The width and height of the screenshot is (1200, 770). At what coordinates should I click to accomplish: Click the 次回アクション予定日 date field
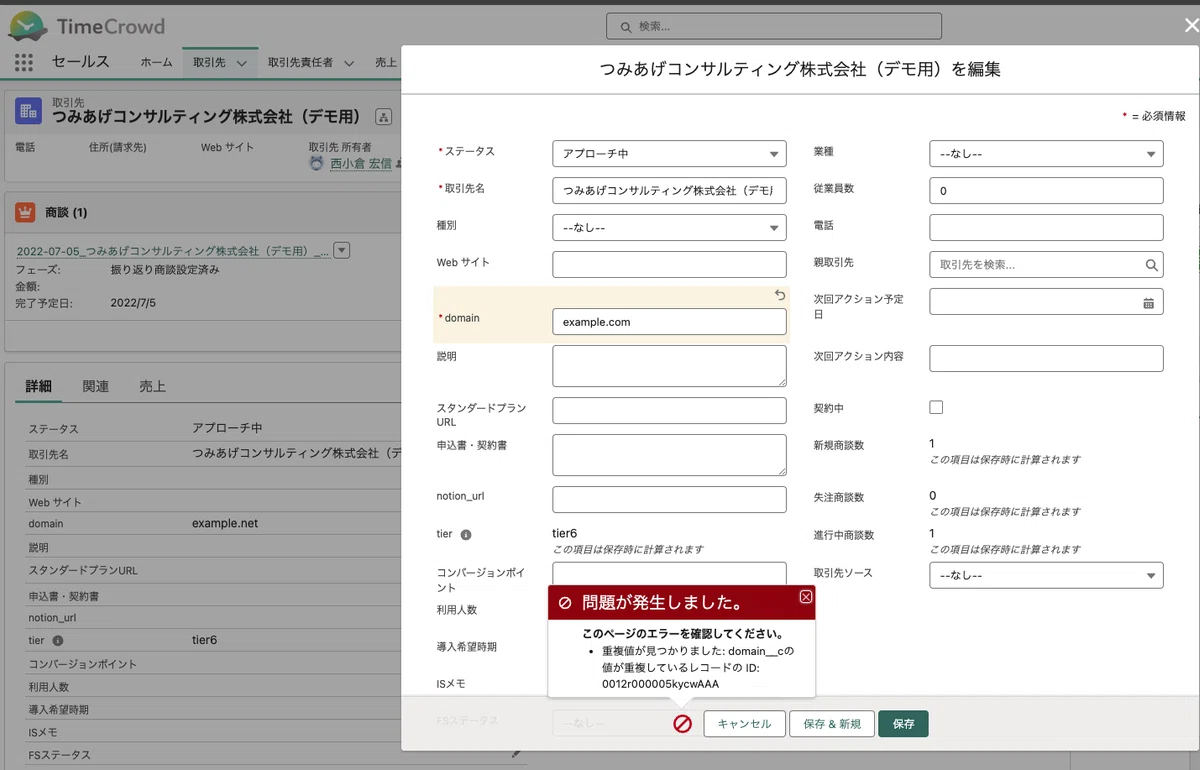pos(1046,301)
